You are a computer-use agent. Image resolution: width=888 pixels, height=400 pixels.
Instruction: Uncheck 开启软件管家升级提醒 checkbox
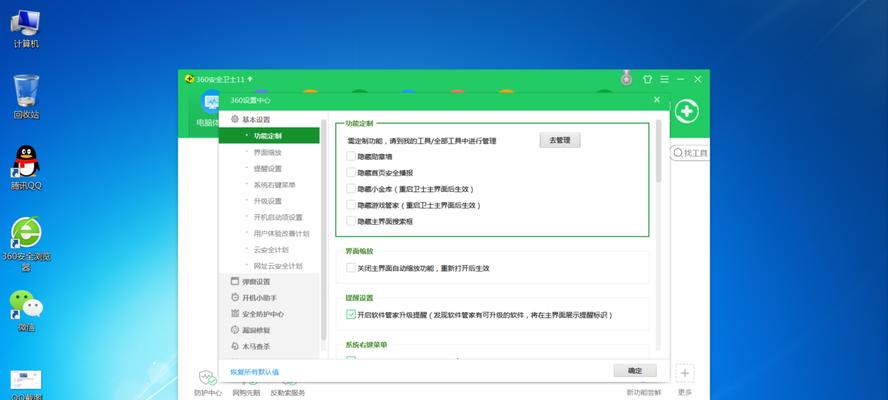351,314
